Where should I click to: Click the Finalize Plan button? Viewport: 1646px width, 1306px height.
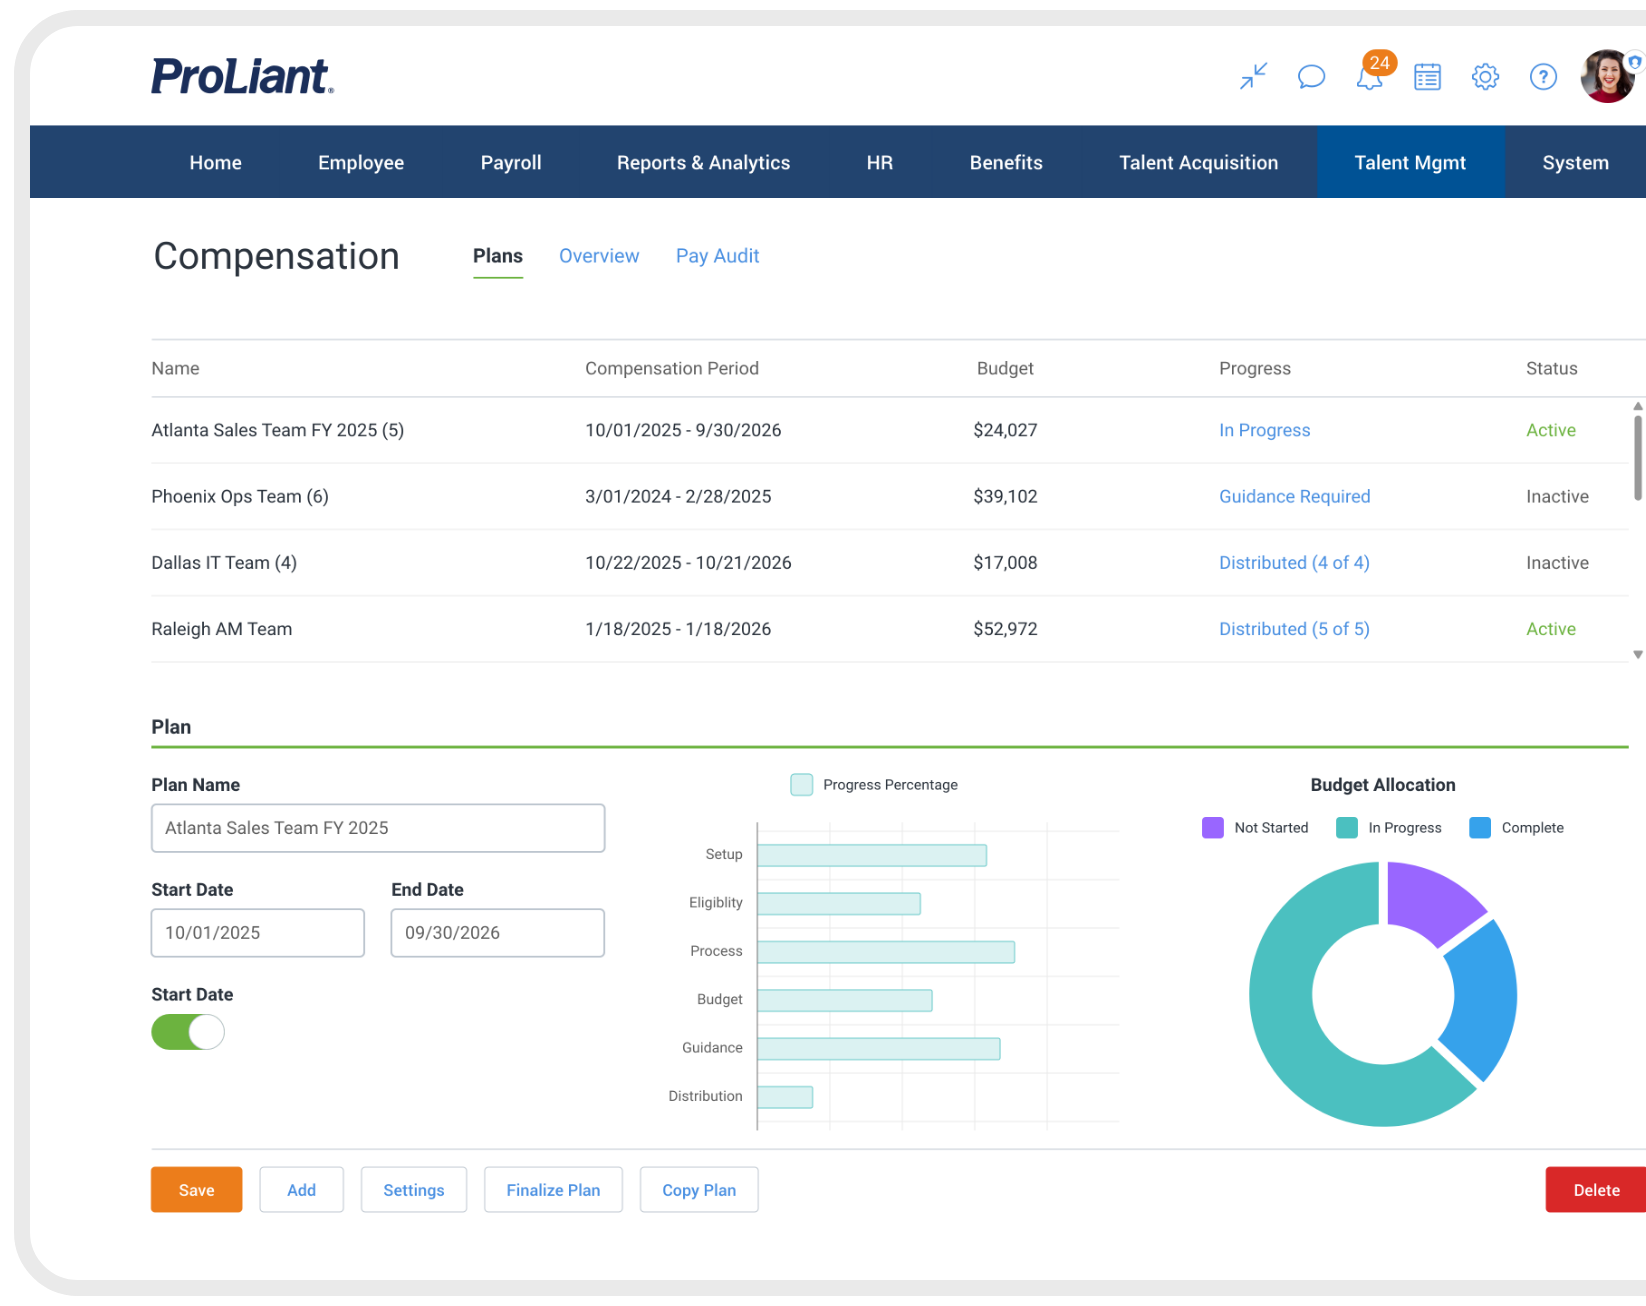click(553, 1189)
